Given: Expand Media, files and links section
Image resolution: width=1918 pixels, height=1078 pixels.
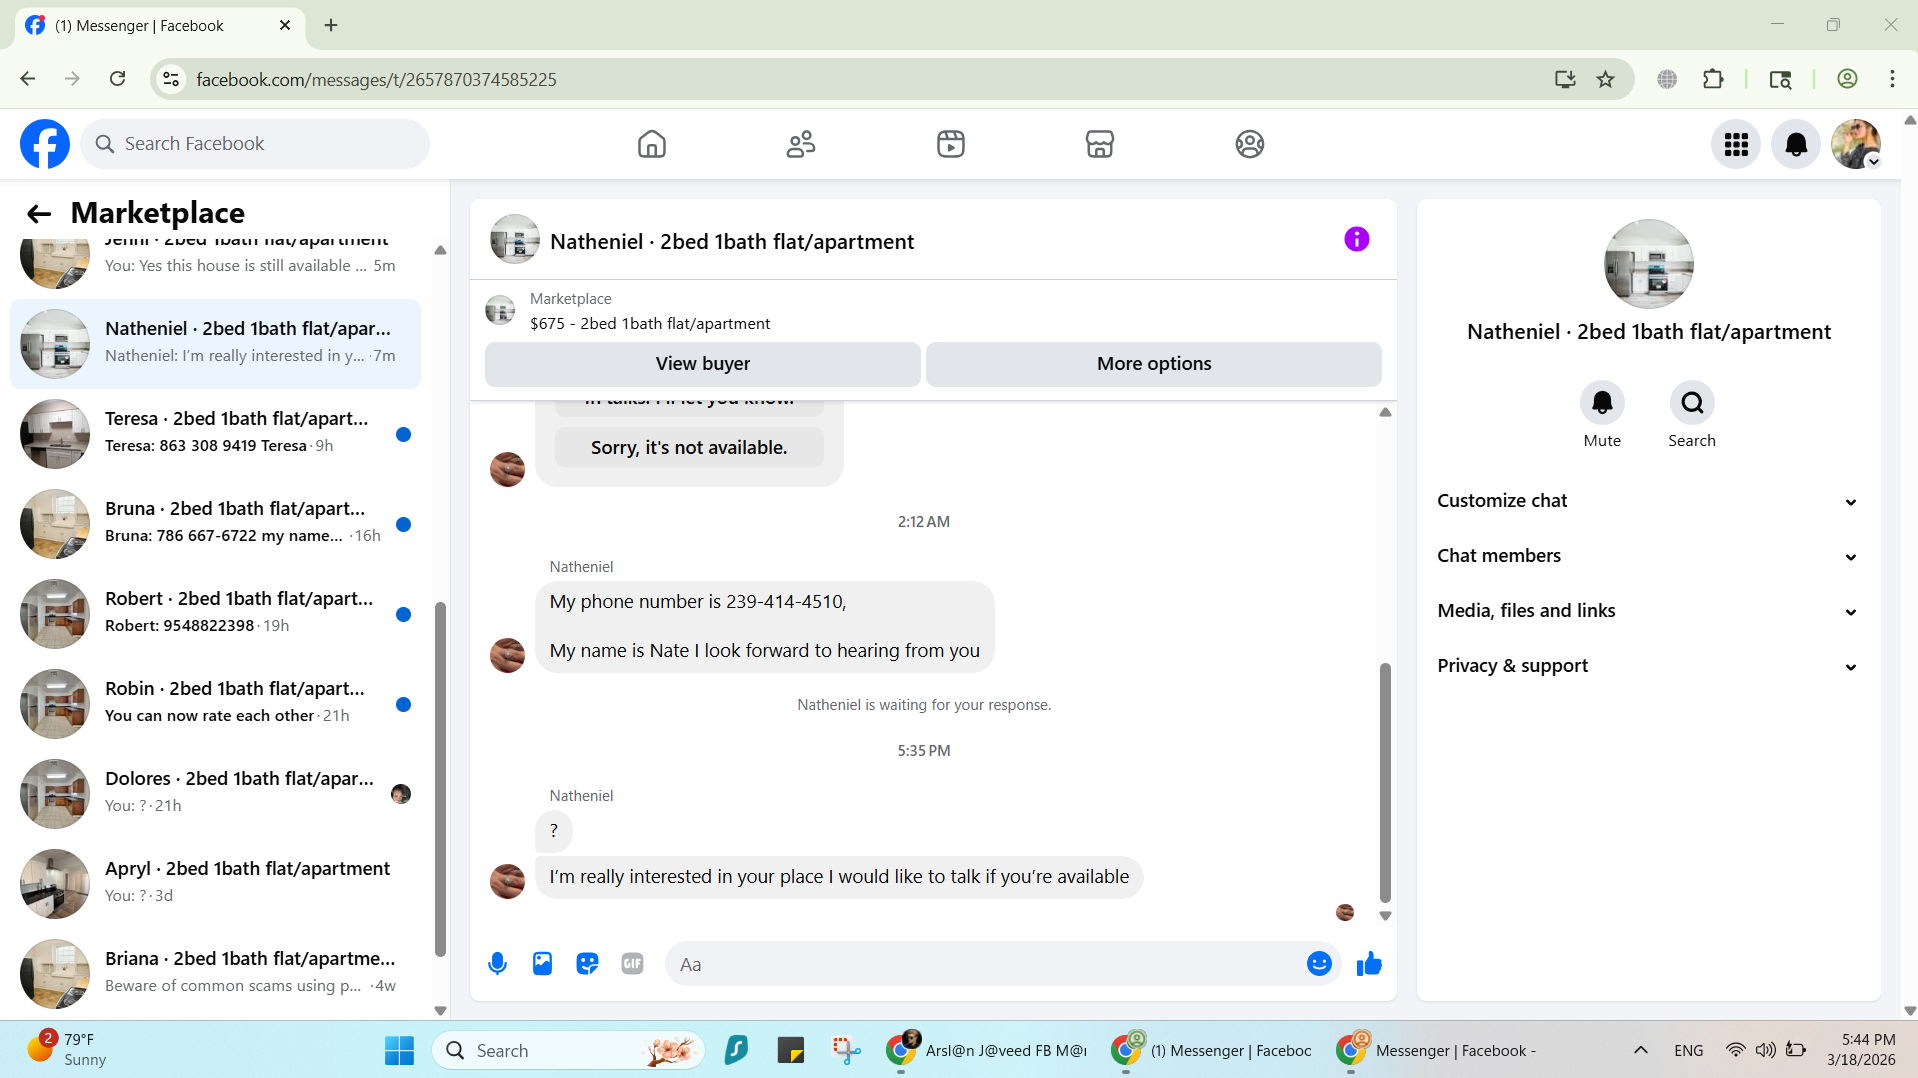Looking at the screenshot, I should (x=1648, y=611).
